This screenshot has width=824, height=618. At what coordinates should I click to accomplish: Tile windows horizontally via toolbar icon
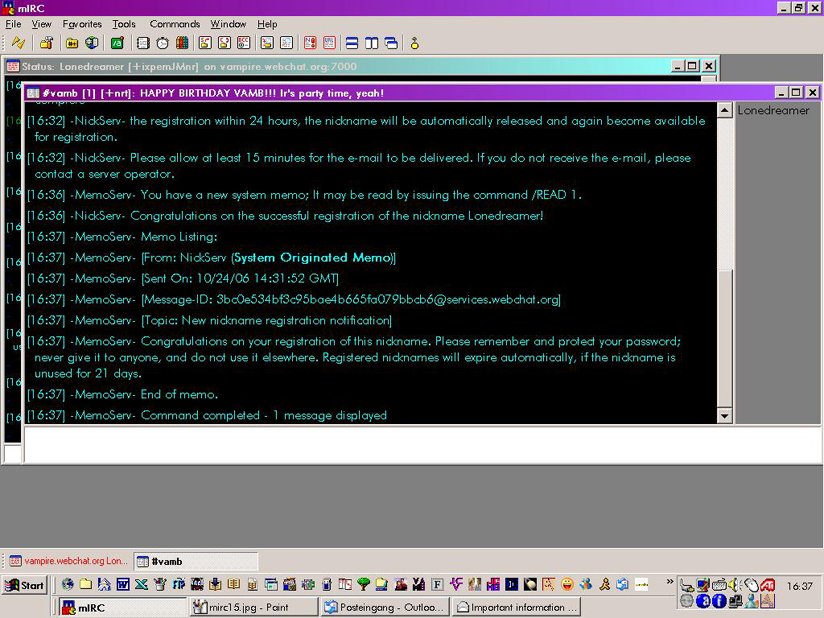[352, 43]
